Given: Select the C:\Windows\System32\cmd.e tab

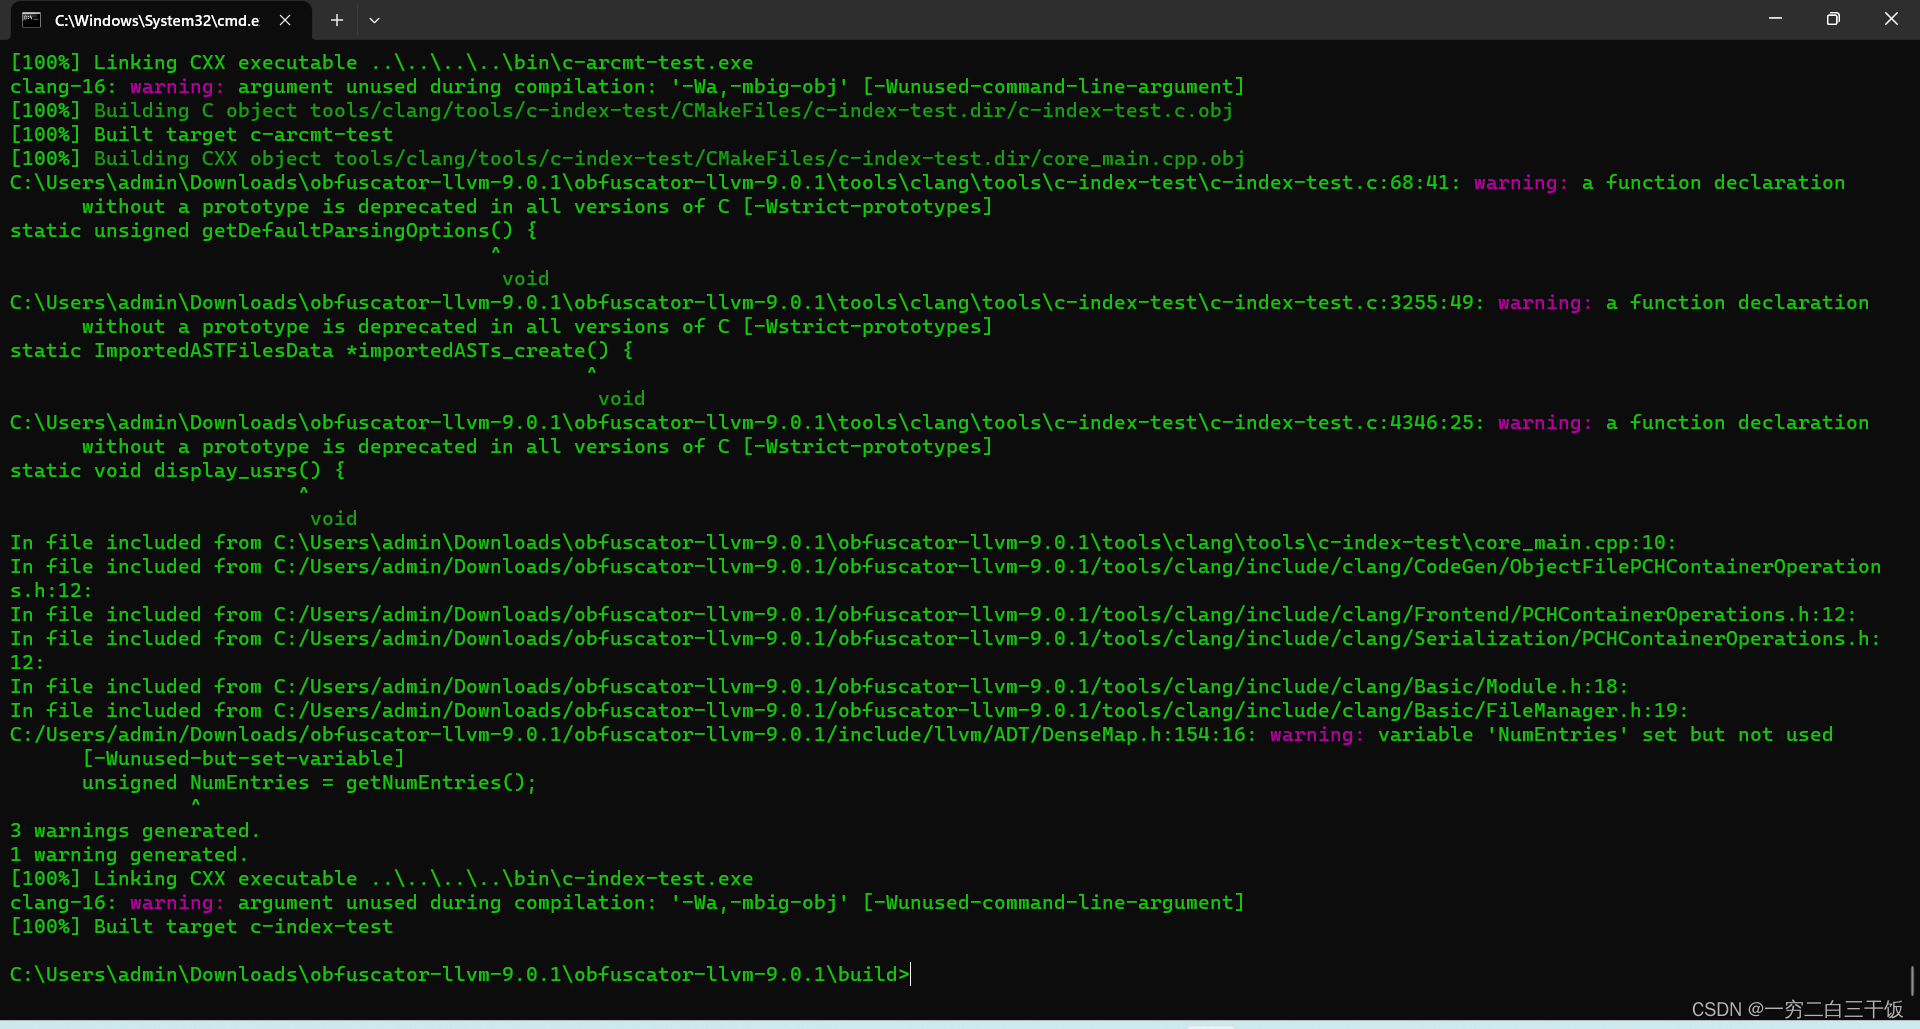Looking at the screenshot, I should (x=155, y=20).
